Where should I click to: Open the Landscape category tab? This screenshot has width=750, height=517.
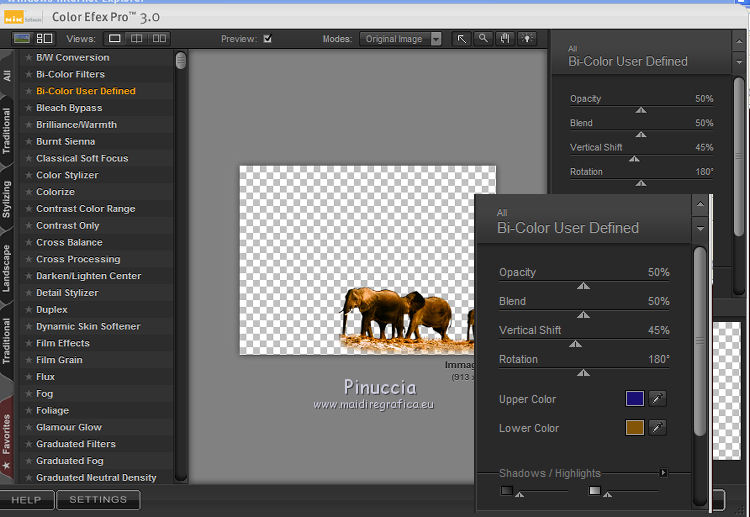(x=7, y=268)
